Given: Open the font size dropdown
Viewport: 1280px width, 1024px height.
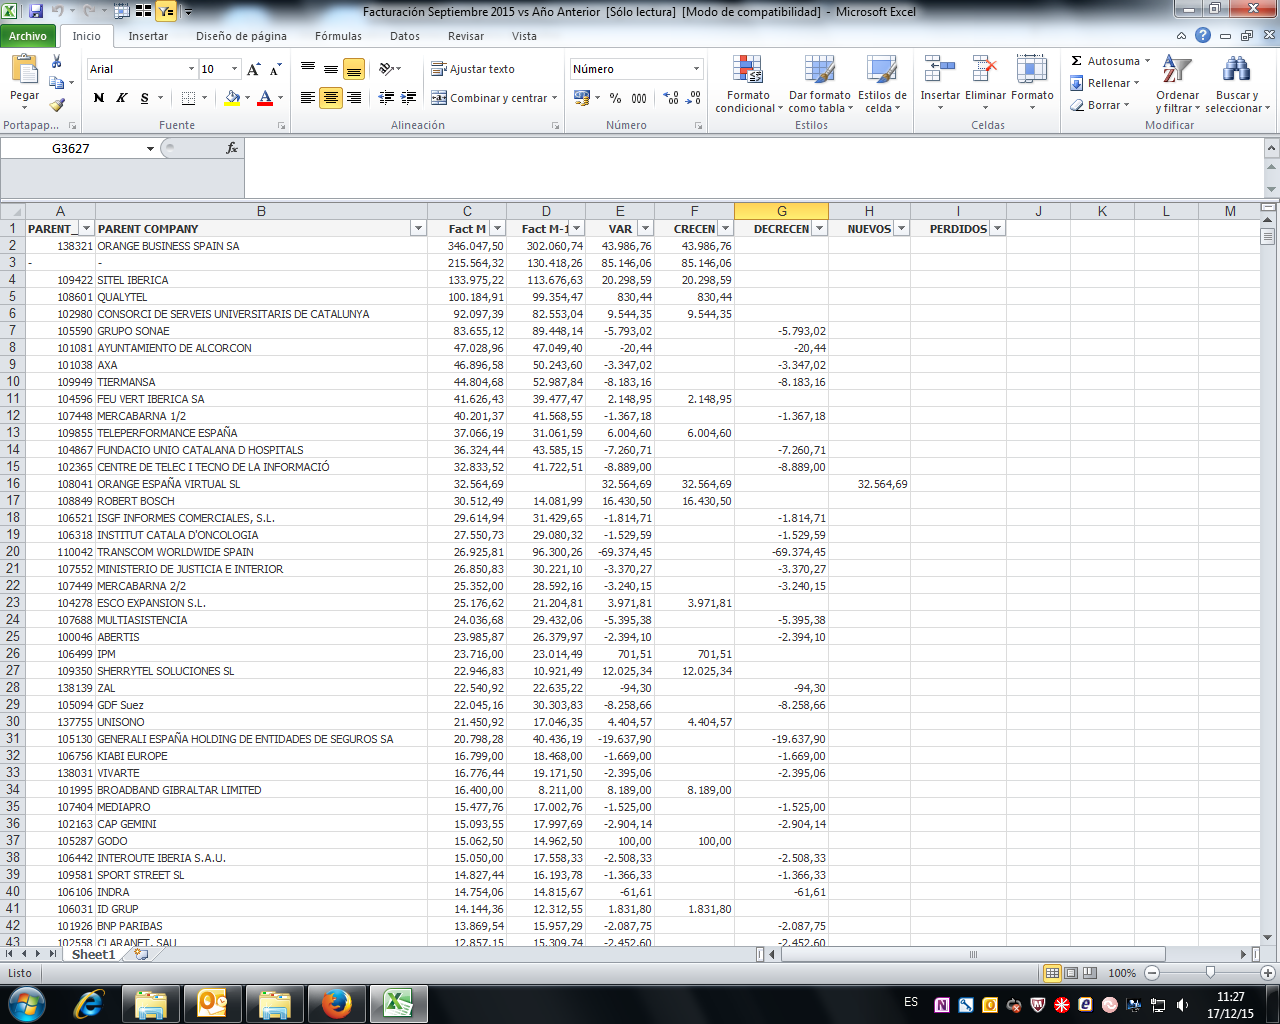Looking at the screenshot, I should (235, 69).
